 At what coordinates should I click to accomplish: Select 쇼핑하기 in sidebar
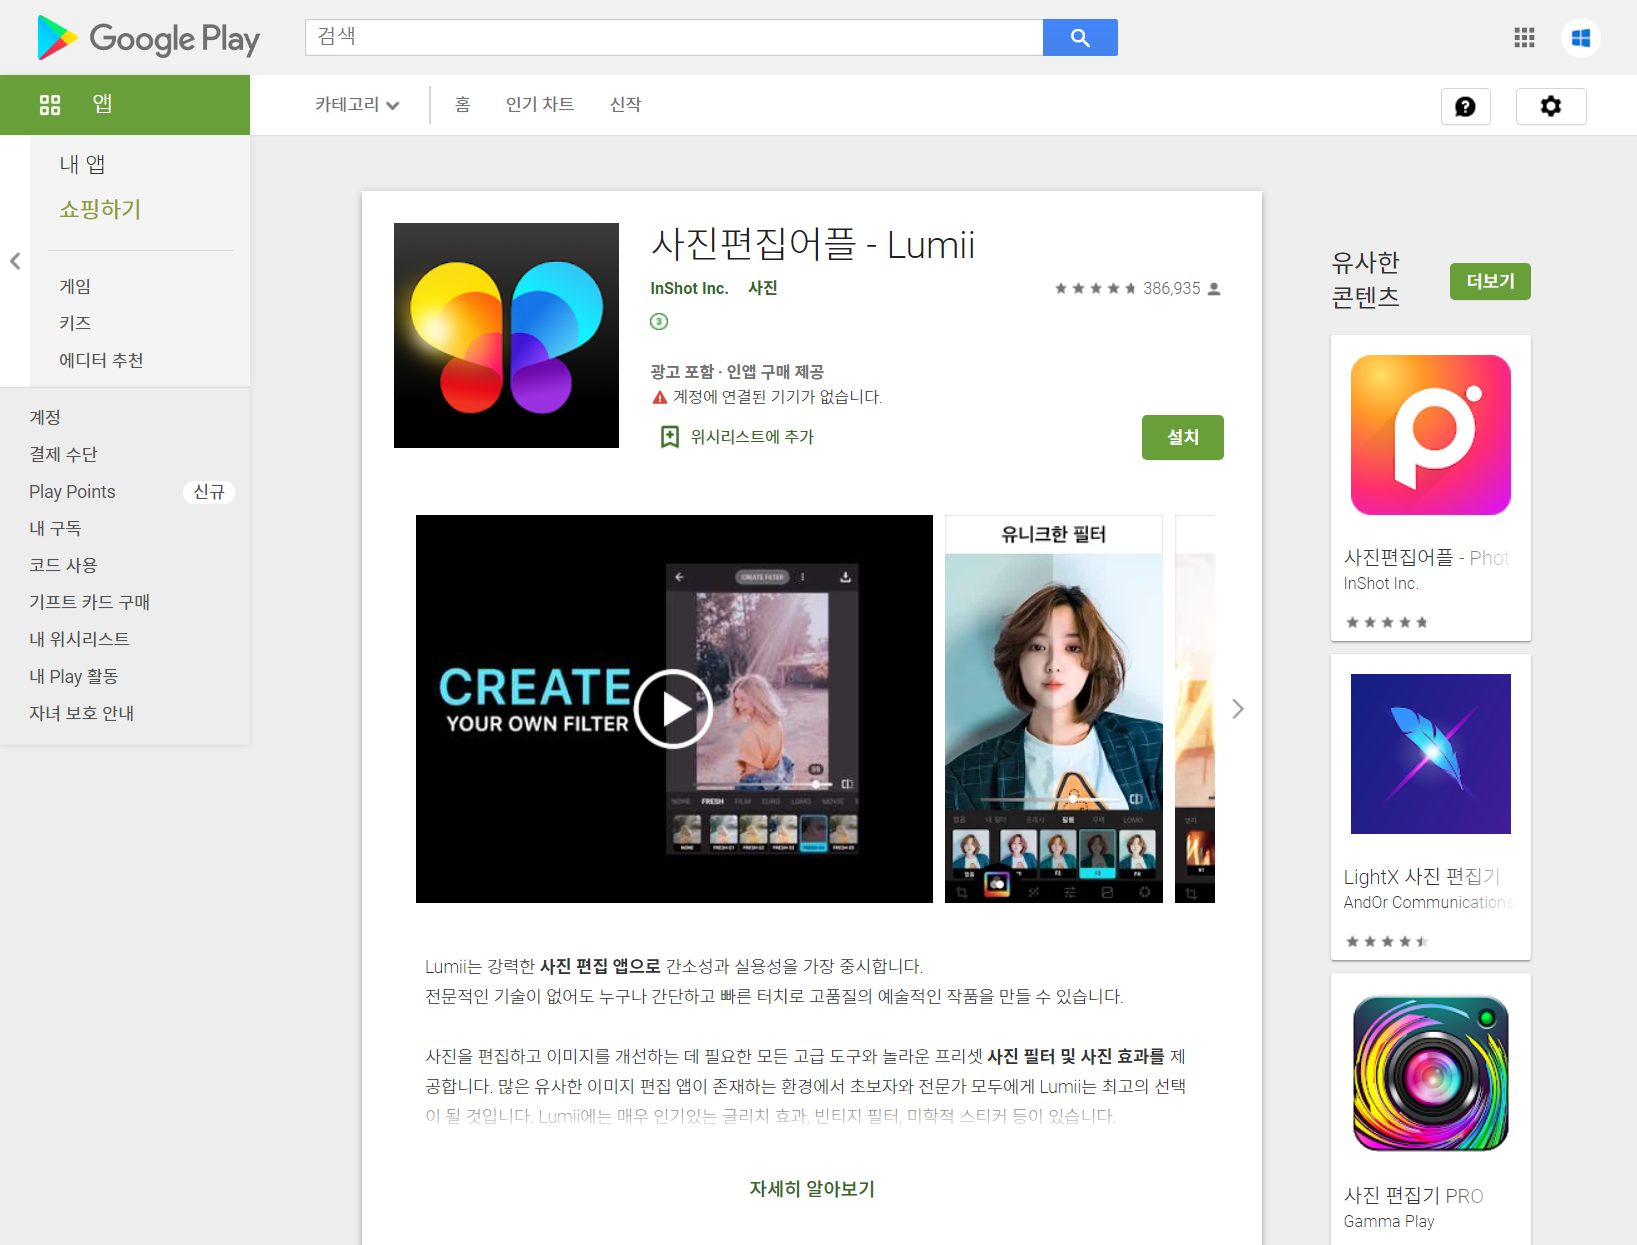[x=100, y=209]
